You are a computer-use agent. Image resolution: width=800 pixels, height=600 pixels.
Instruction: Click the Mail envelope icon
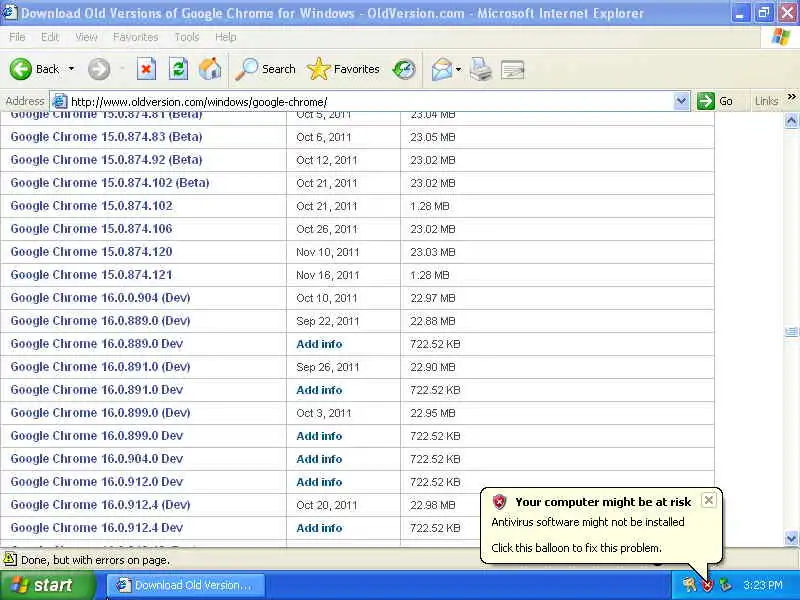pyautogui.click(x=441, y=69)
